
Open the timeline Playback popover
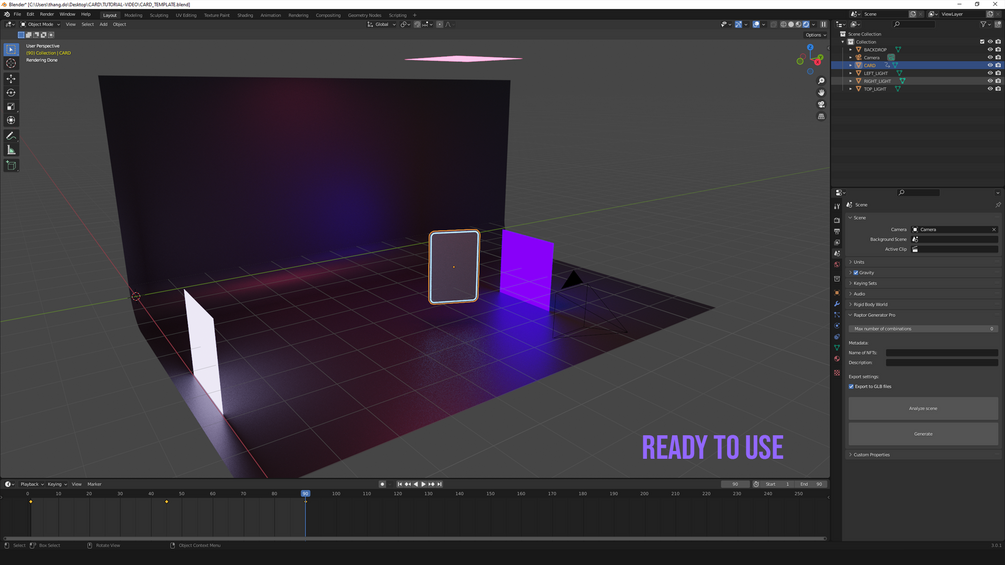pyautogui.click(x=31, y=484)
